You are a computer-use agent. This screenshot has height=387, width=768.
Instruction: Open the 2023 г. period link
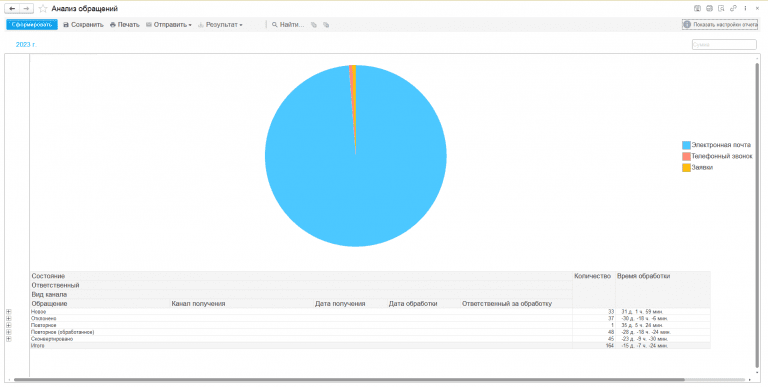pos(26,45)
